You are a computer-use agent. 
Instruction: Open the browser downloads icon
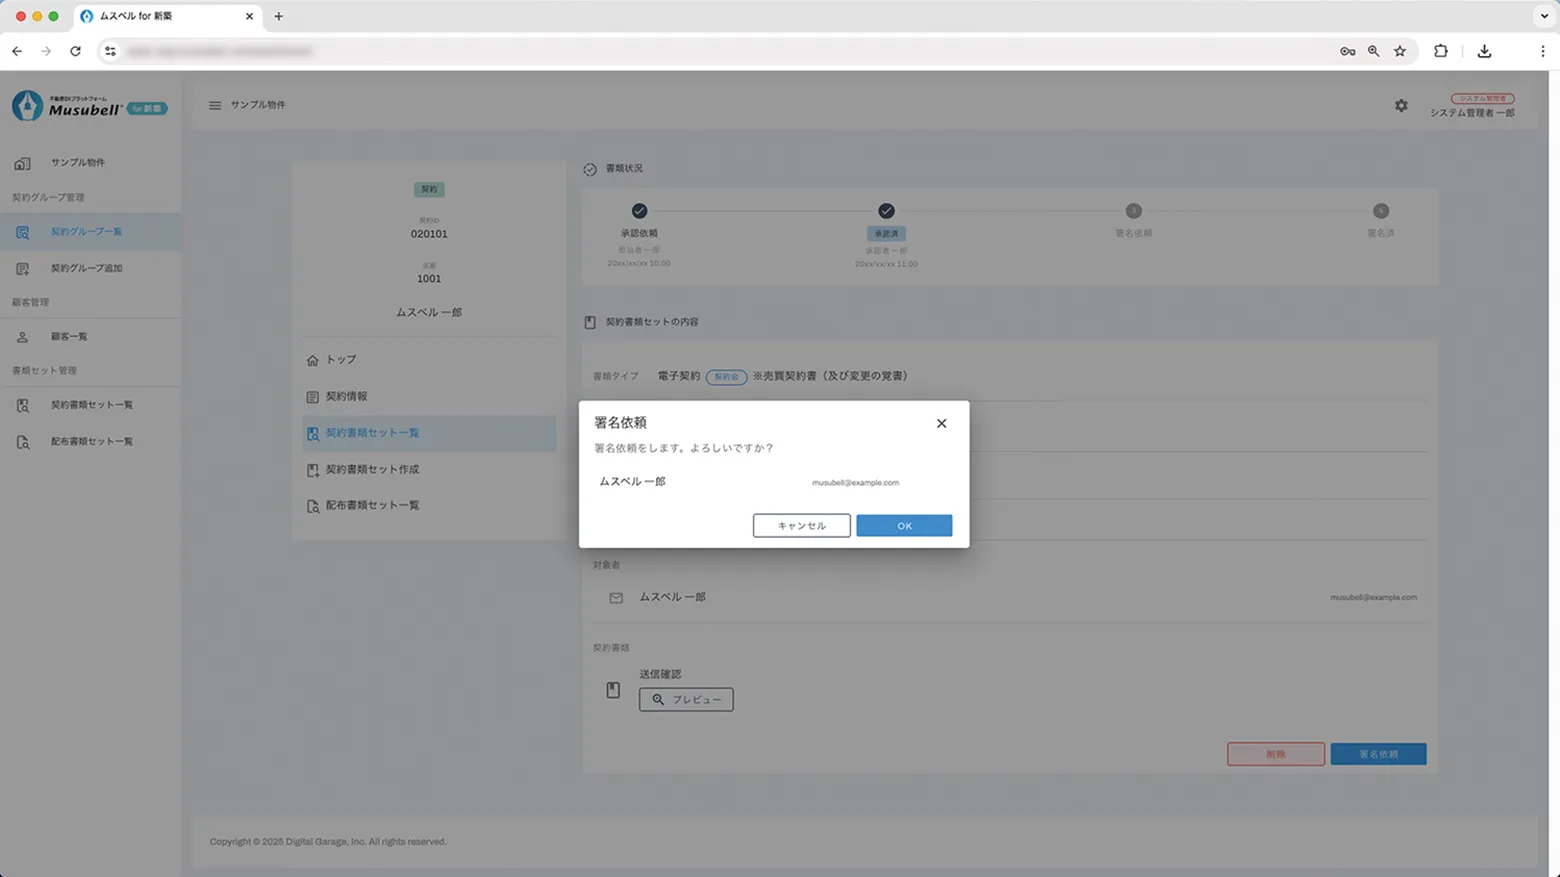tap(1484, 51)
